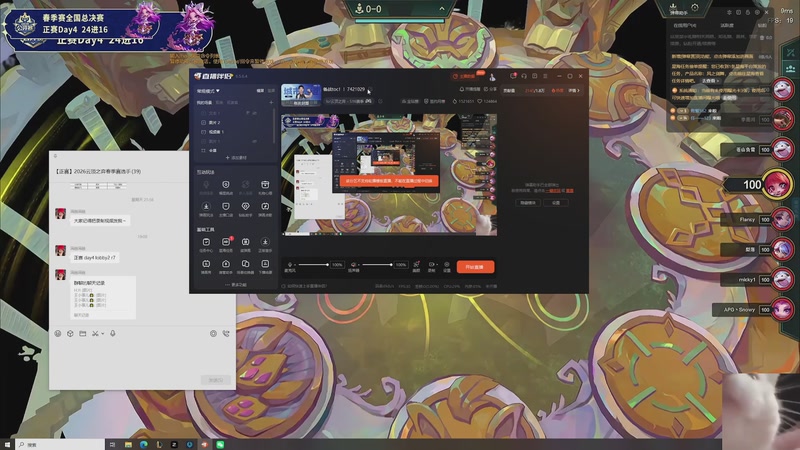Adjust the speaker volume slider

coord(377,265)
